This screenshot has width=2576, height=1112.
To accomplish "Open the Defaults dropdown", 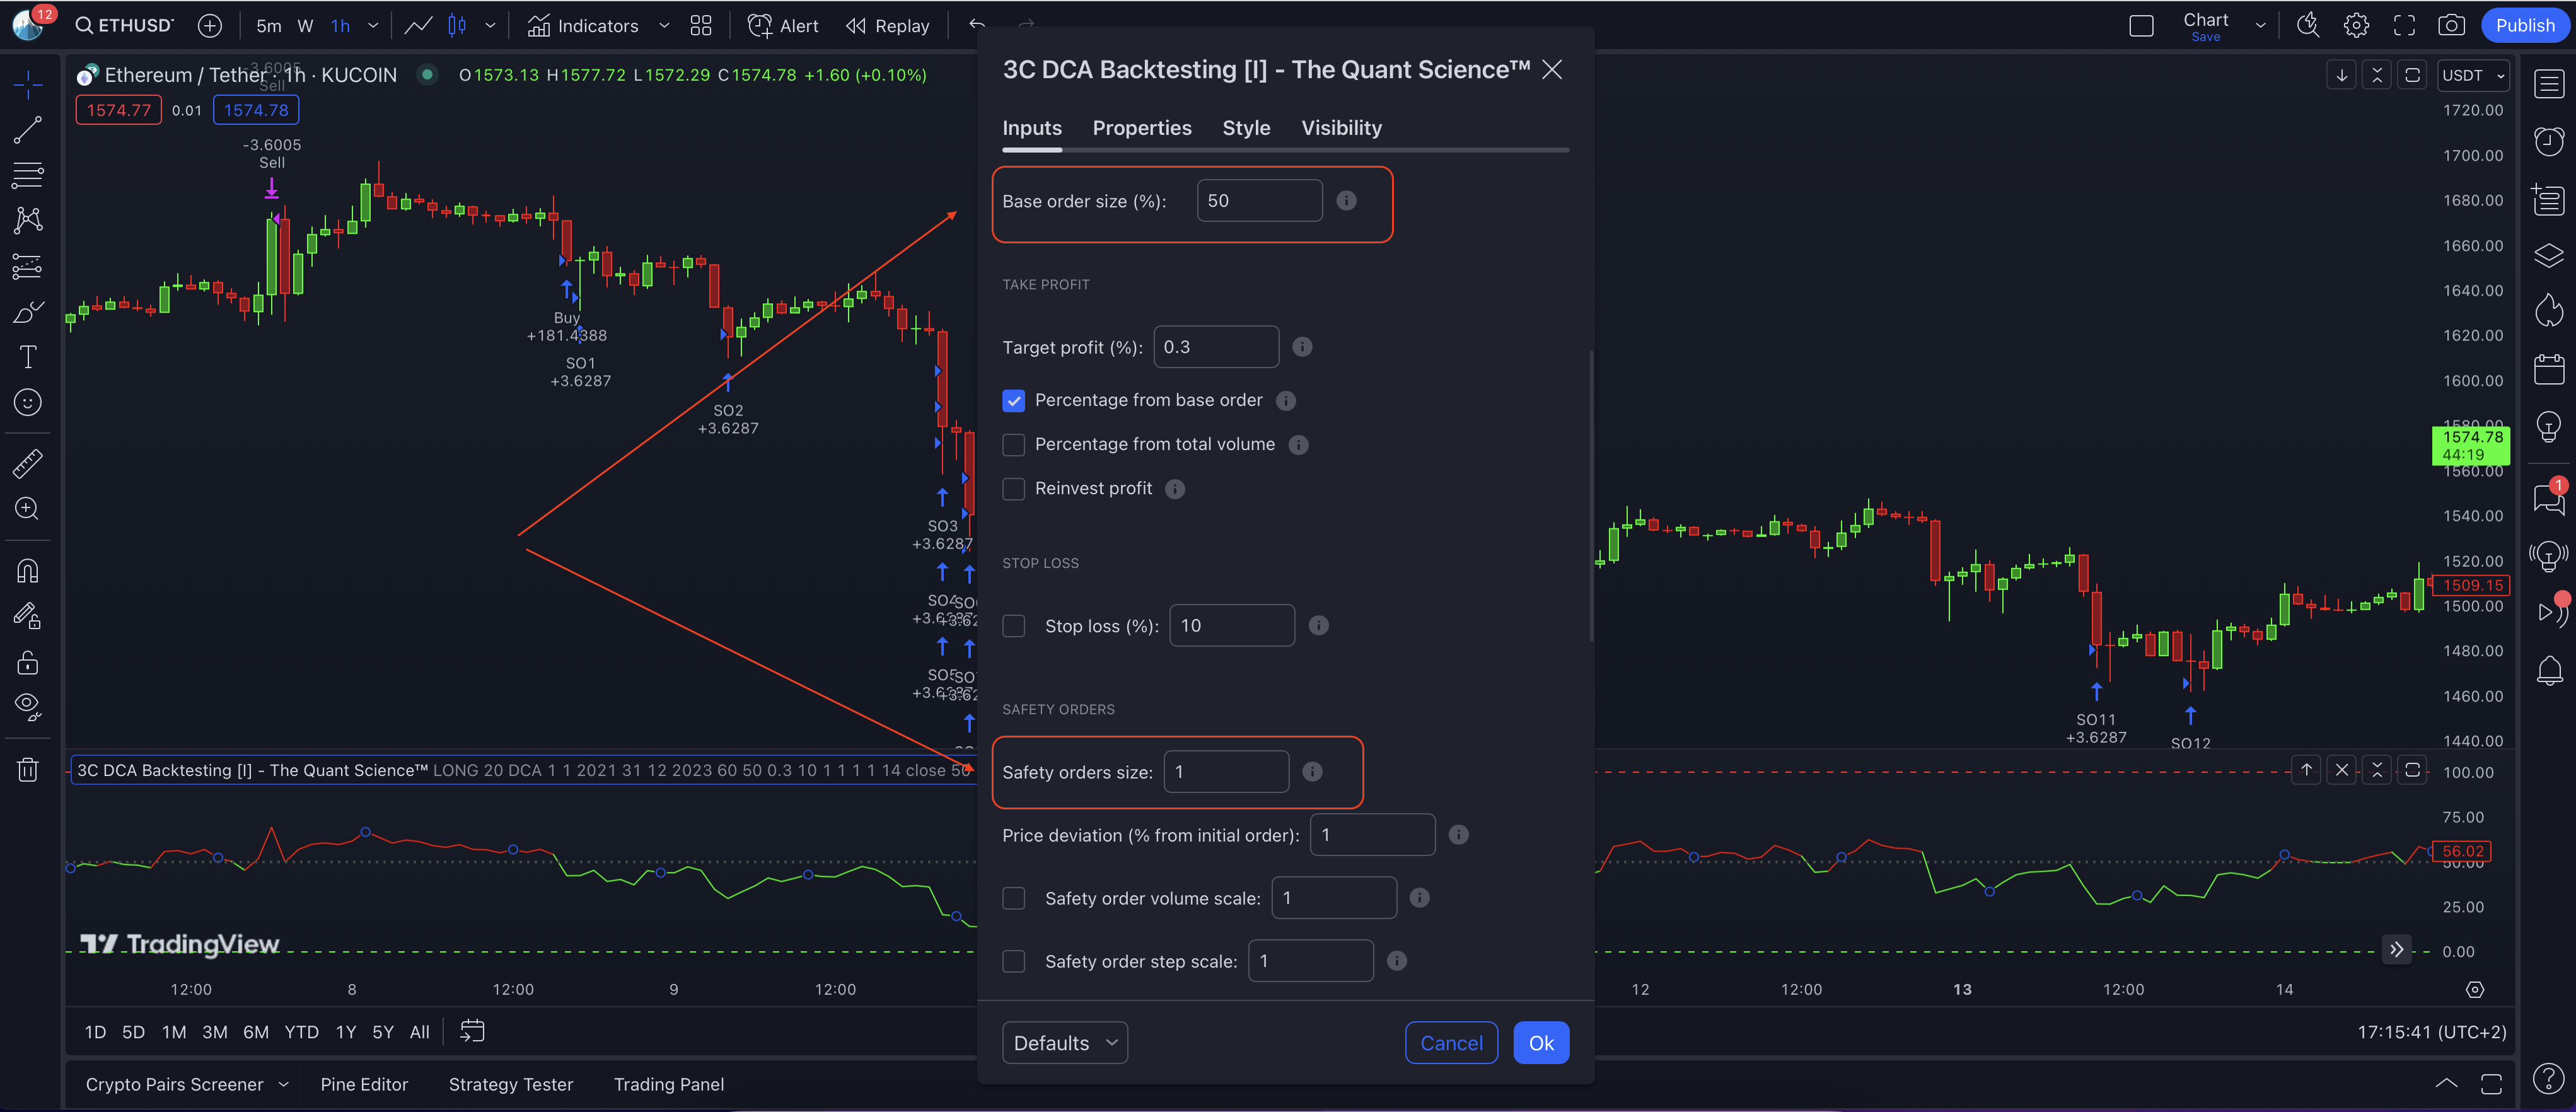I will (1065, 1043).
